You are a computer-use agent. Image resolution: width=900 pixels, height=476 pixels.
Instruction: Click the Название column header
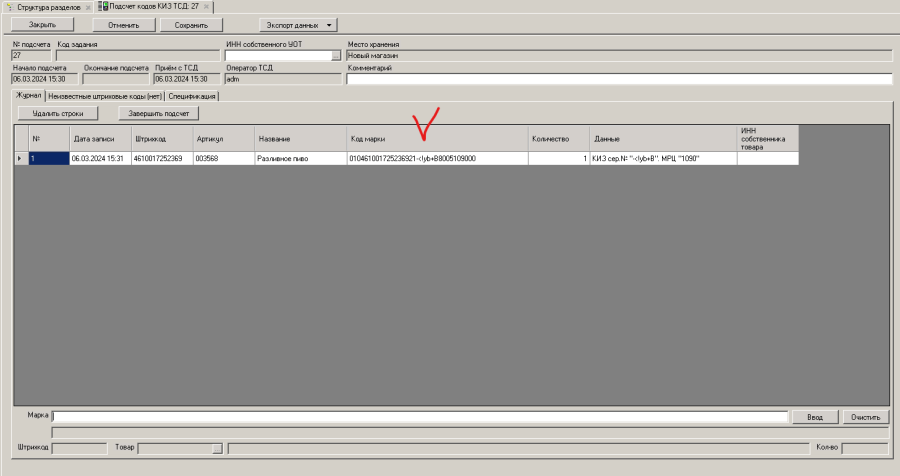(x=301, y=139)
